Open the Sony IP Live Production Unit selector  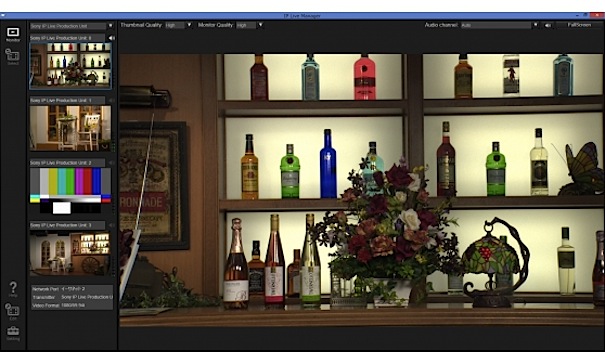click(x=72, y=26)
